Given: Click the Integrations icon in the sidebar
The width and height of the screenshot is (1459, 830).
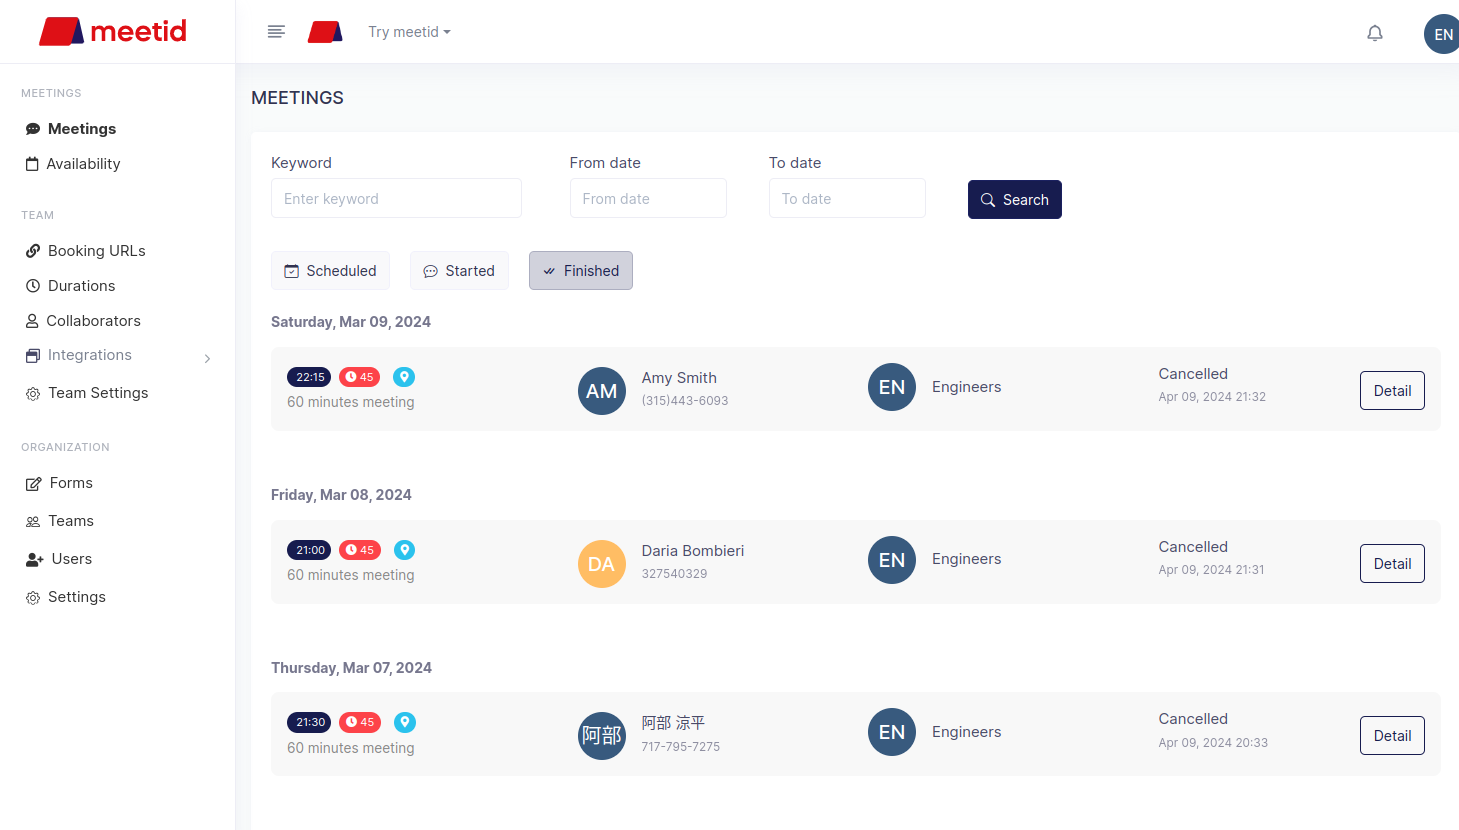Looking at the screenshot, I should point(33,355).
